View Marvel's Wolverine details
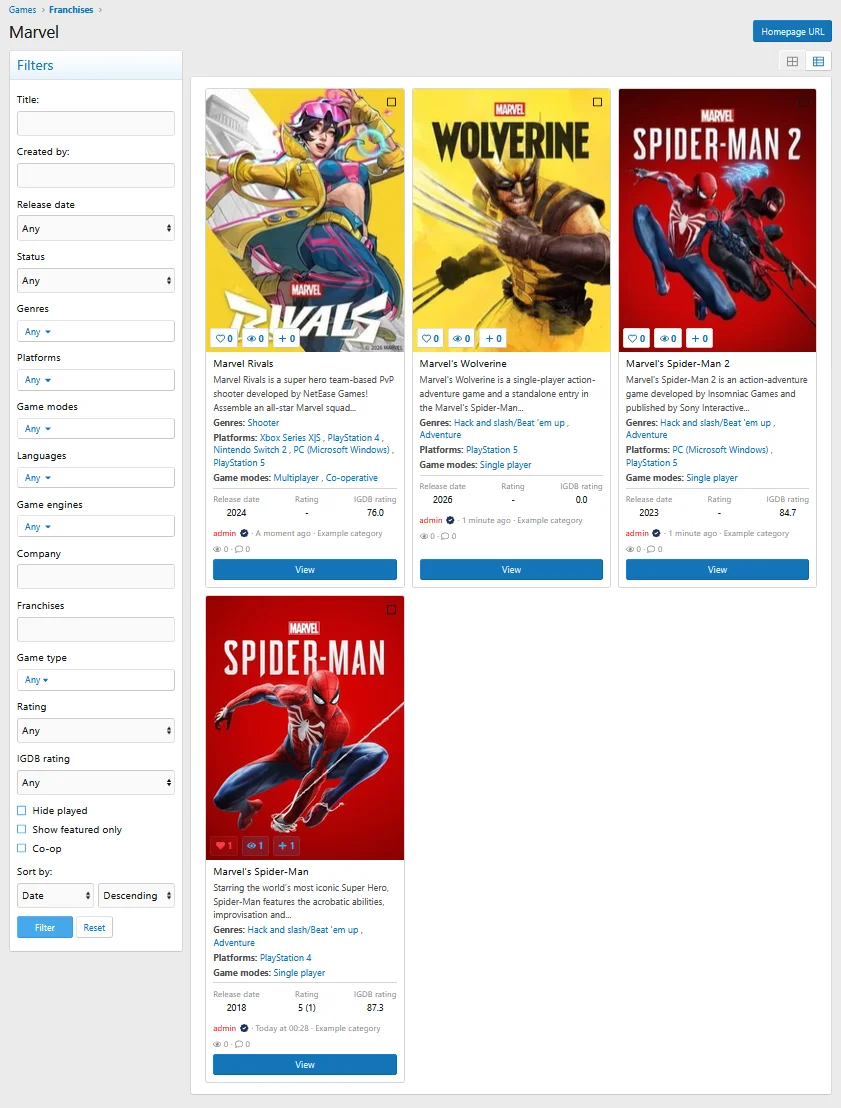 tap(511, 570)
